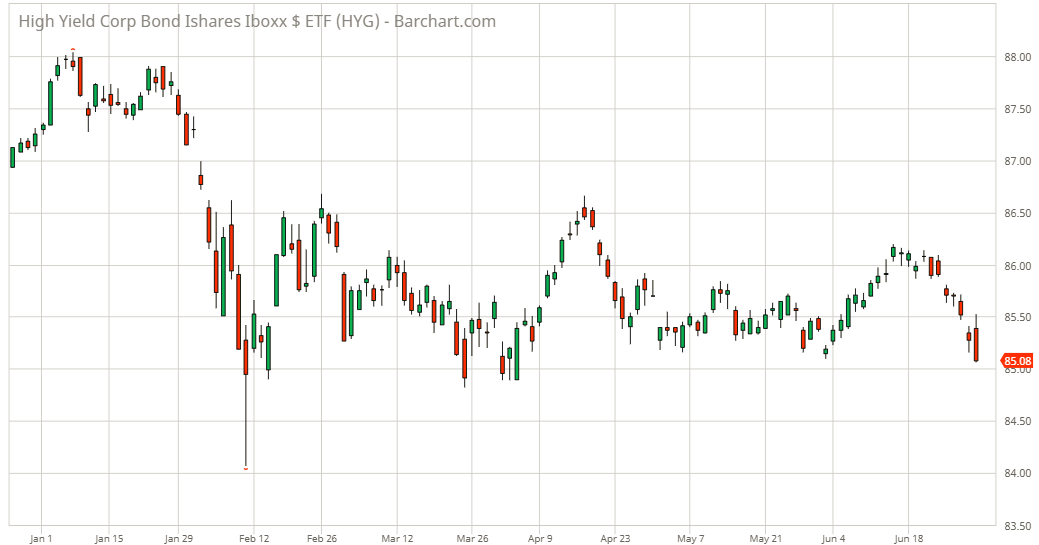Viewport: 1039px width, 545px height.
Task: Click the 86.50 price axis label
Action: pyautogui.click(x=1017, y=213)
